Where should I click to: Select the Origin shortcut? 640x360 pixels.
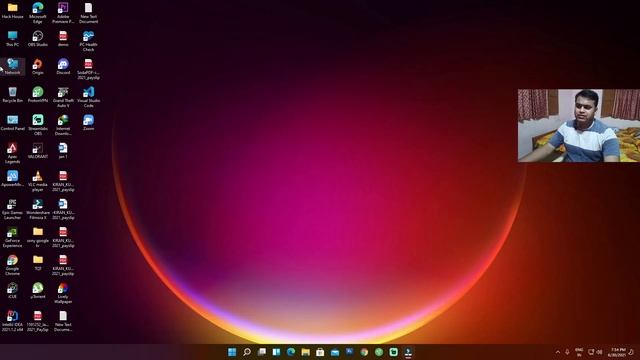(38, 67)
